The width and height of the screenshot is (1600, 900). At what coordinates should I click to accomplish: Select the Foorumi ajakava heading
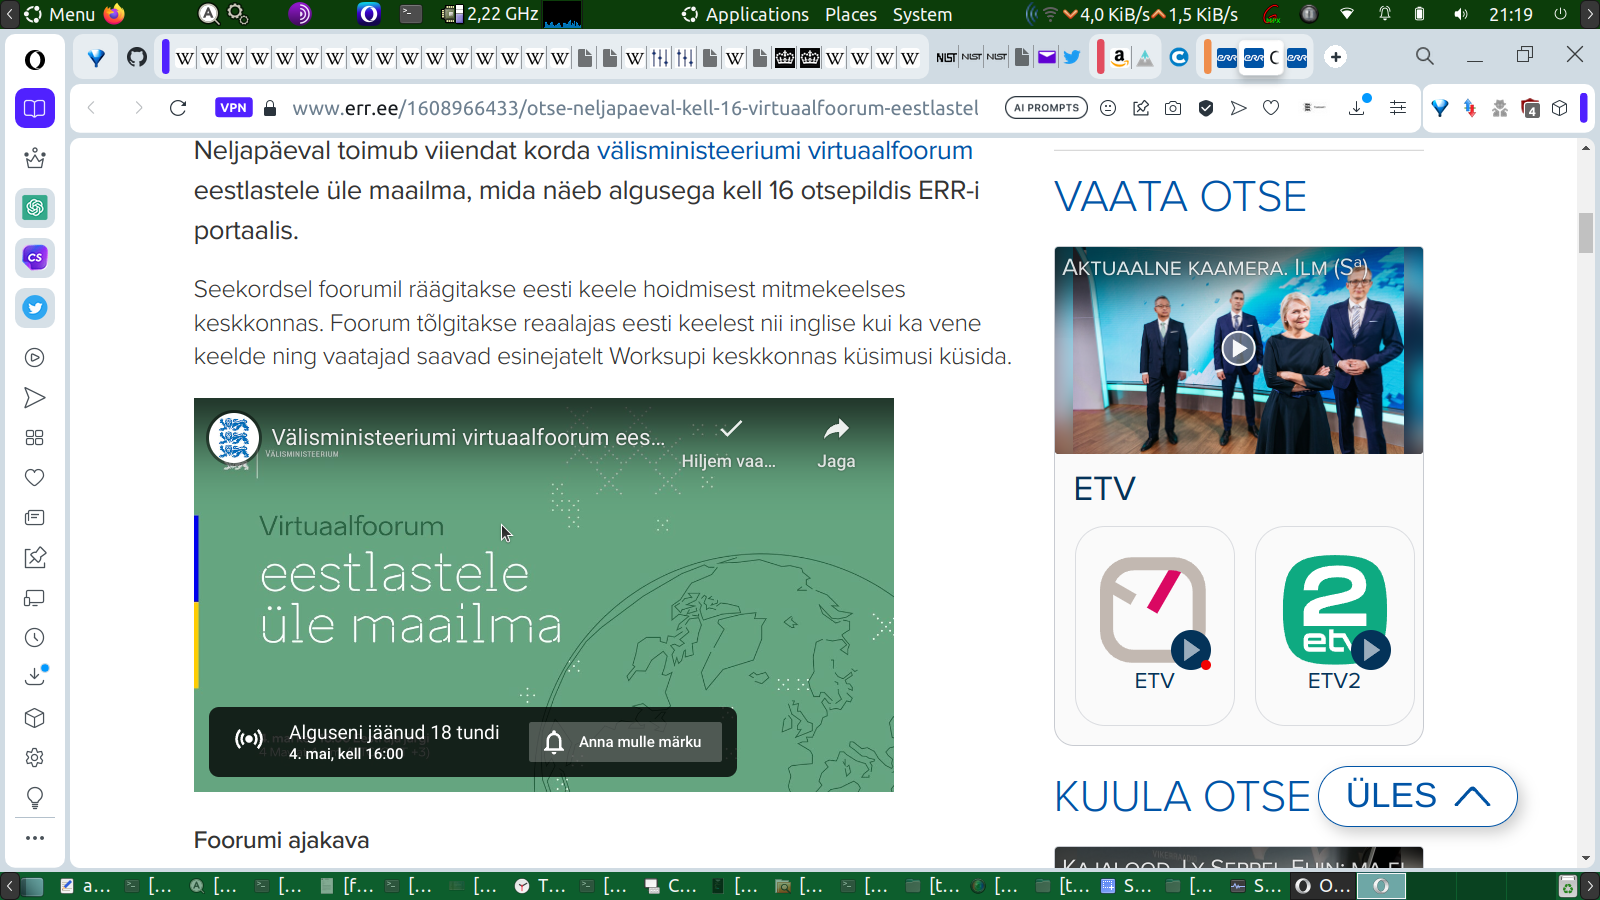tap(281, 840)
